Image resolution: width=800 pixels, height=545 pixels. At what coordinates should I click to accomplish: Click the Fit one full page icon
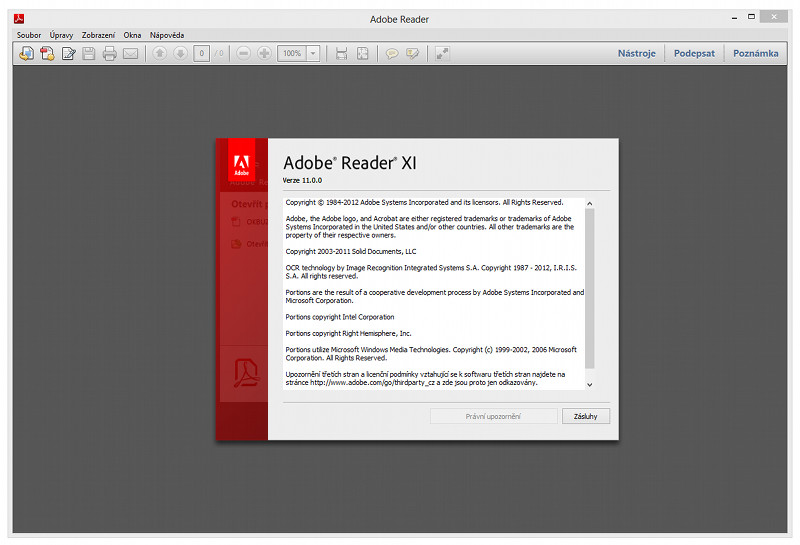[362, 53]
